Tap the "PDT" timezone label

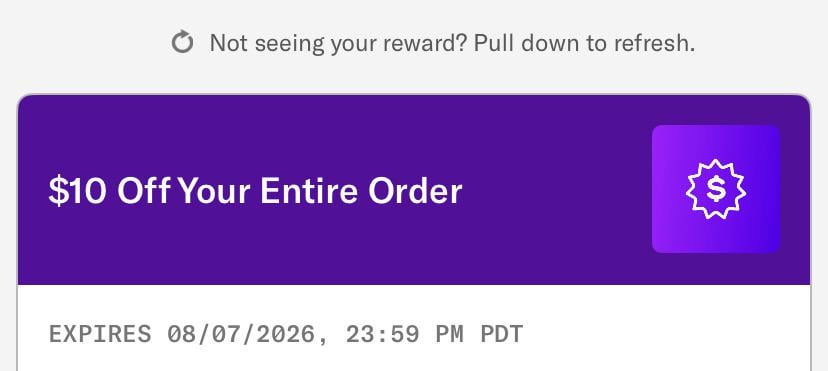point(502,334)
